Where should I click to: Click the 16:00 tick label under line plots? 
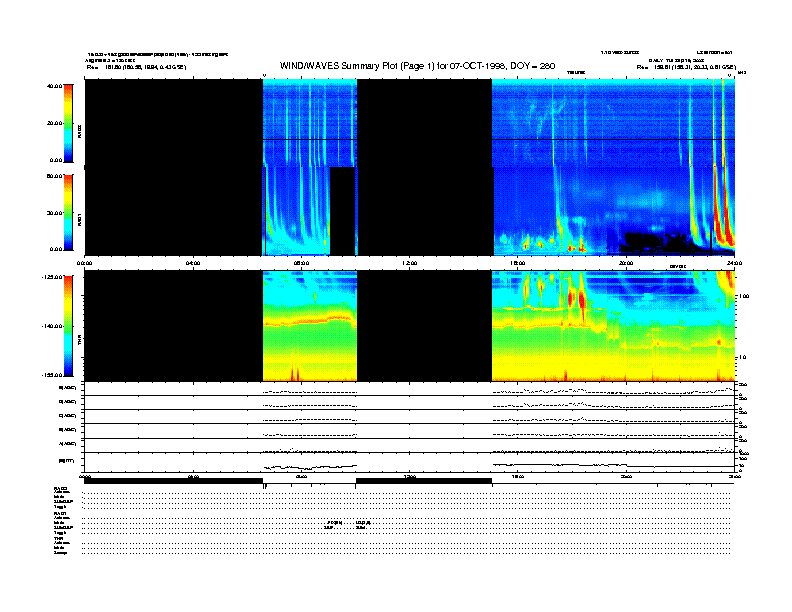pos(518,476)
